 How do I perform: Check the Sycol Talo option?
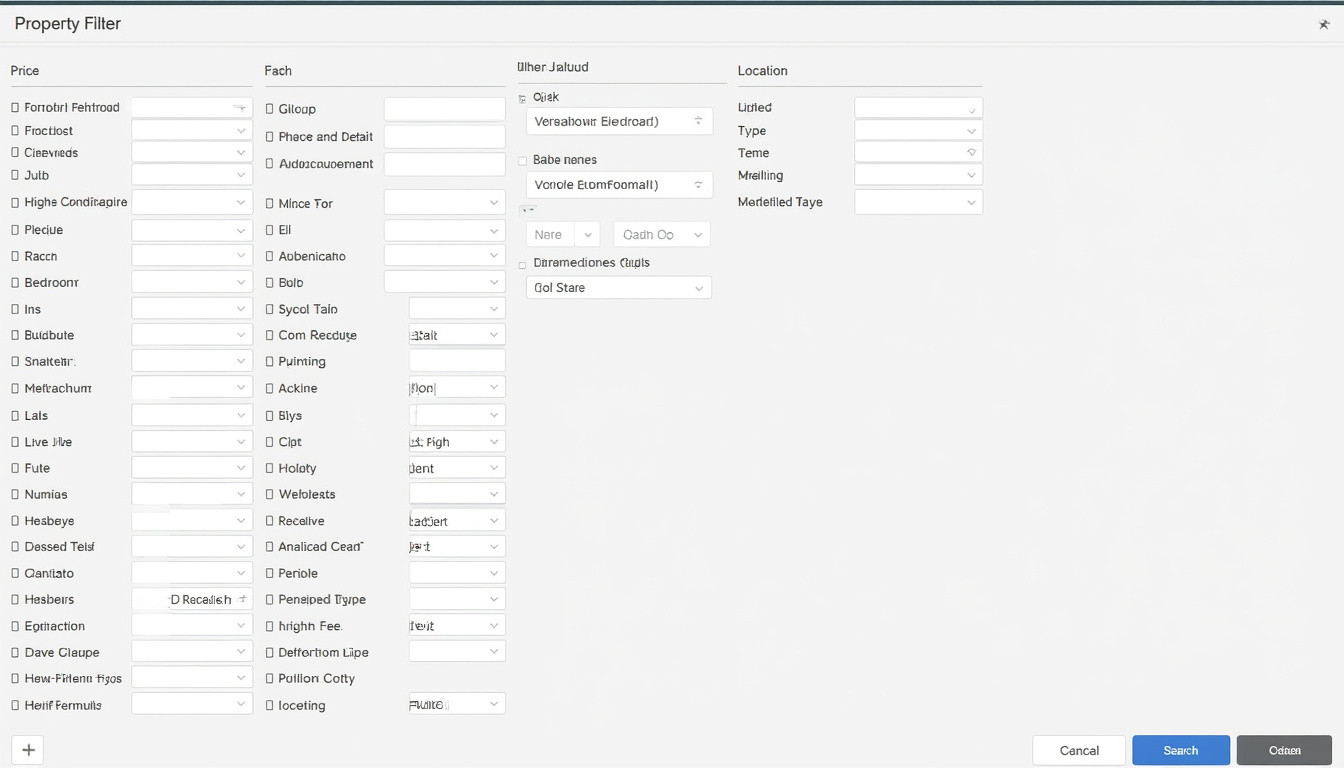point(270,310)
